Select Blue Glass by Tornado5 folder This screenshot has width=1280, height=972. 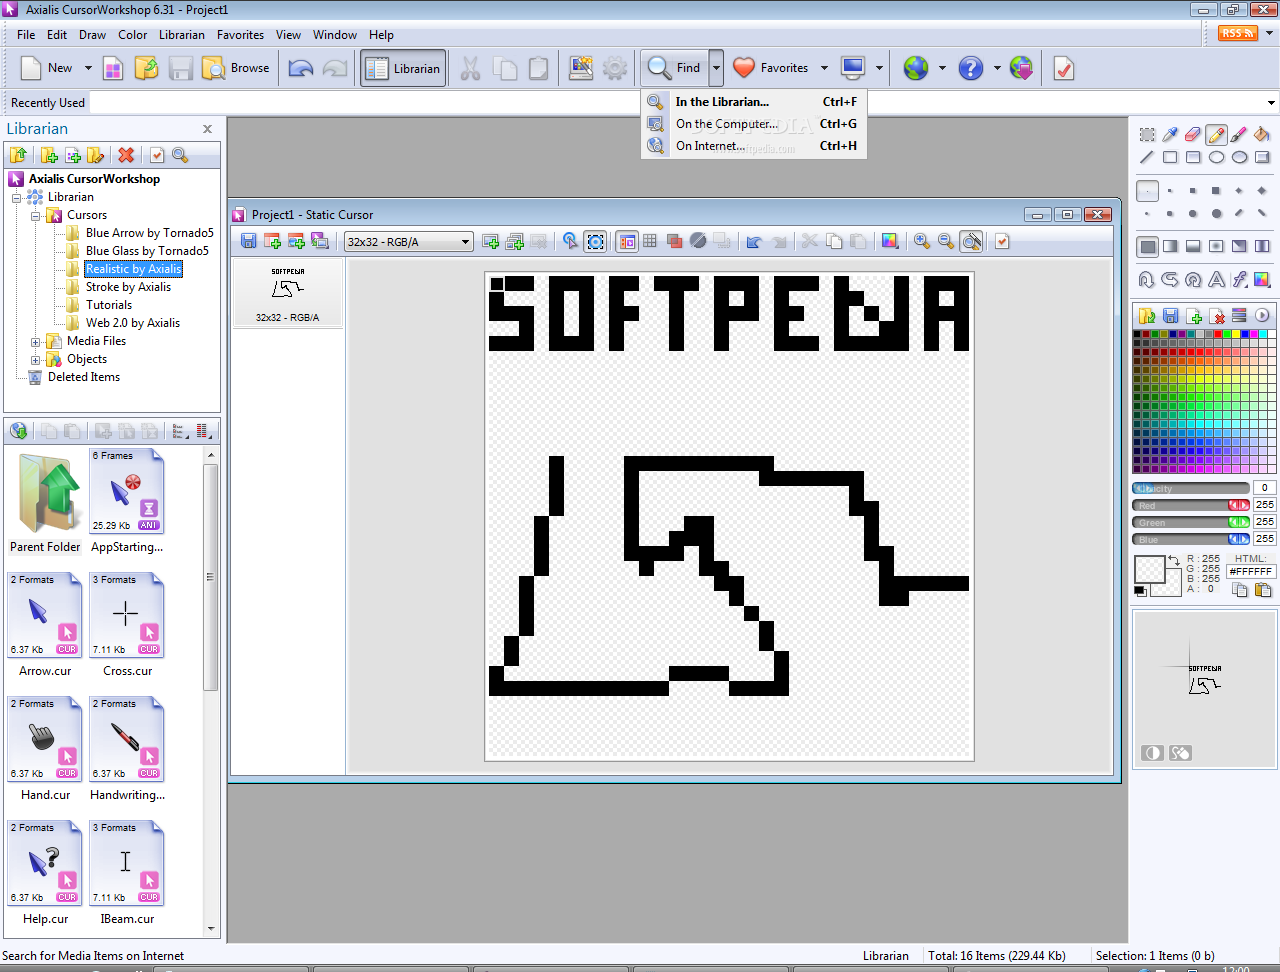coord(147,251)
